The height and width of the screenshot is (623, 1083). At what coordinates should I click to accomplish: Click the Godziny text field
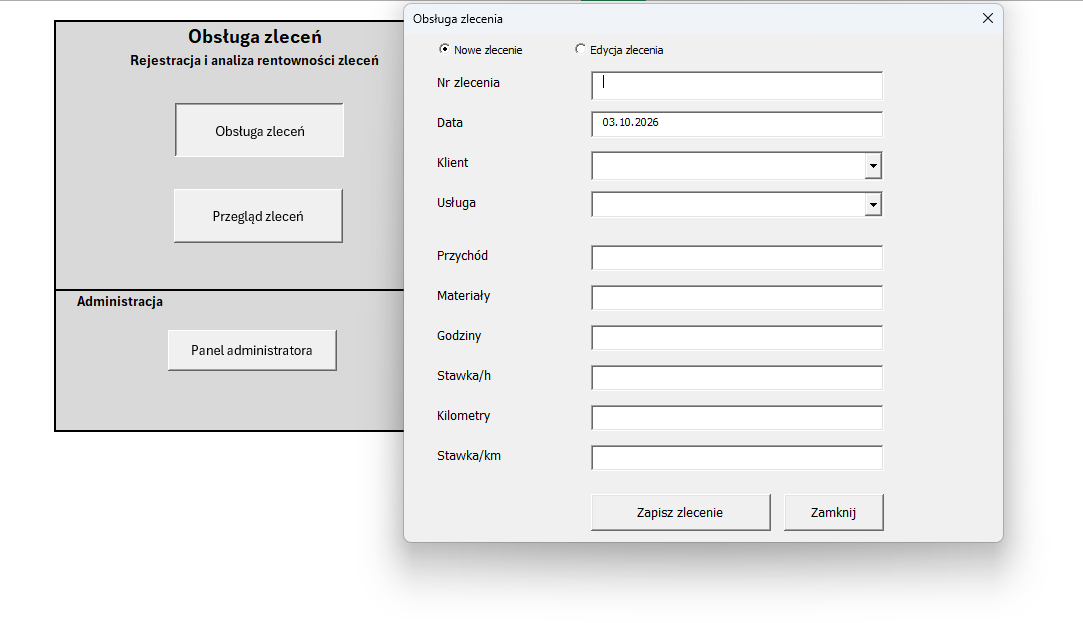pos(737,338)
